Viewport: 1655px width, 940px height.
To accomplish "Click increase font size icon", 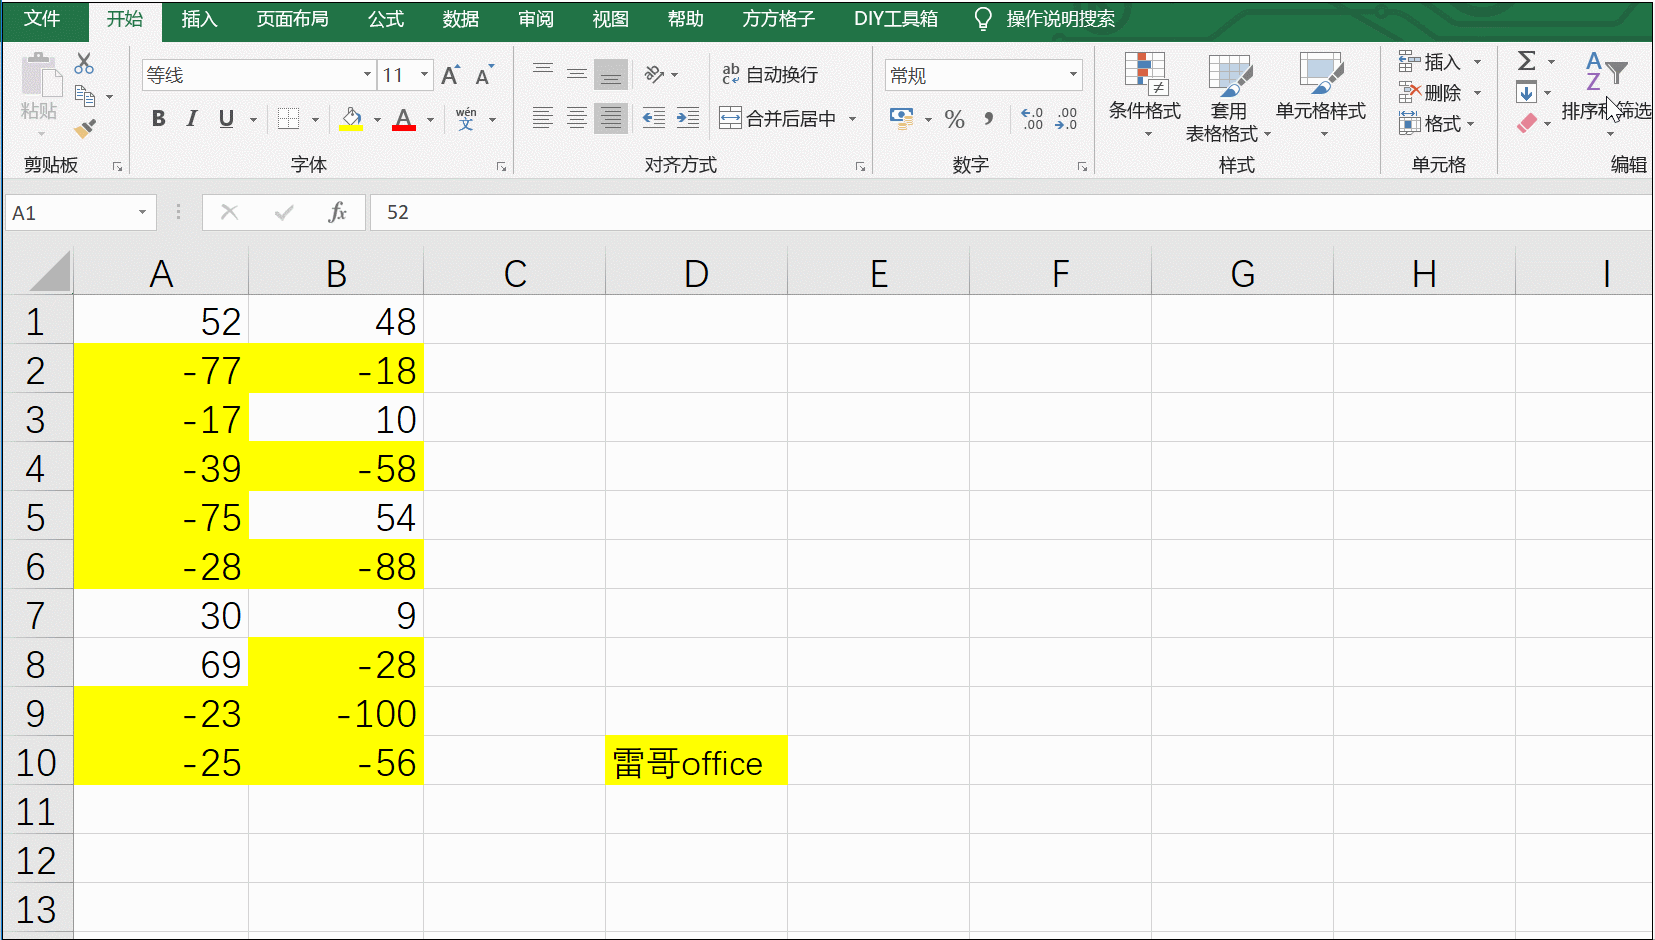I will tap(450, 76).
